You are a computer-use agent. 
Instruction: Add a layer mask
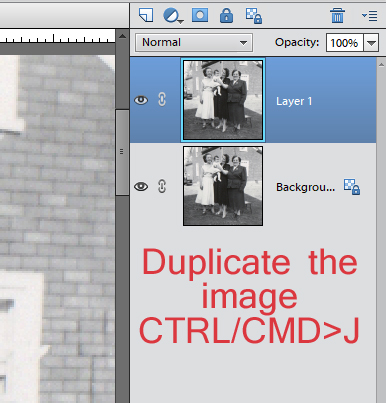tap(200, 15)
